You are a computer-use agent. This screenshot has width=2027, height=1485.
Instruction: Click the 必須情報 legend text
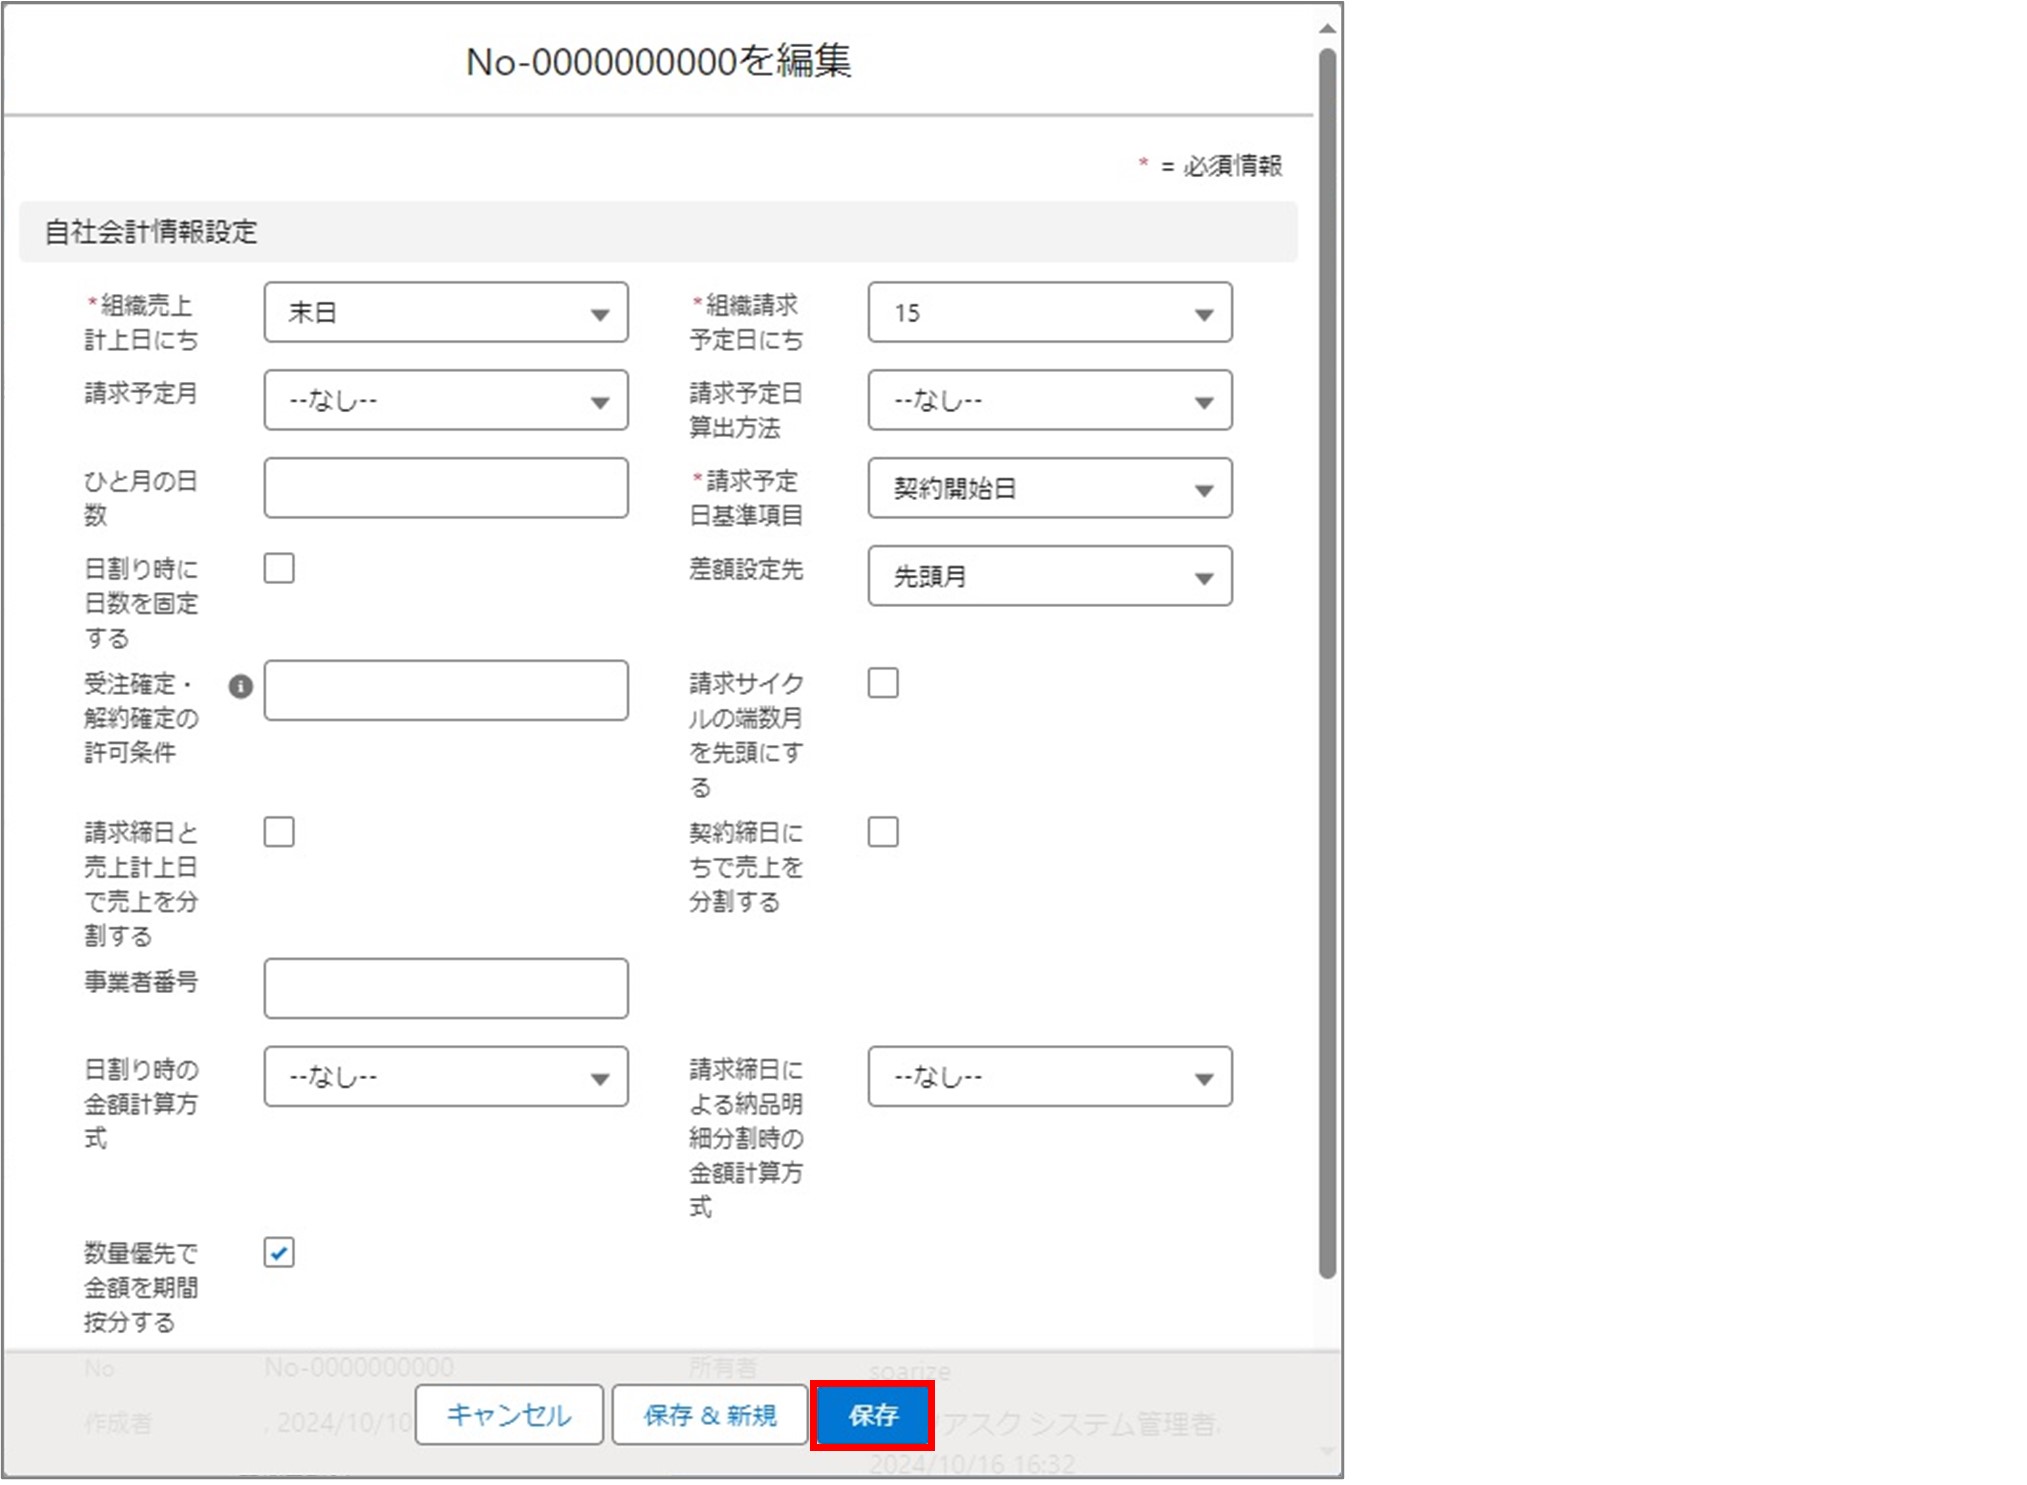click(1233, 166)
